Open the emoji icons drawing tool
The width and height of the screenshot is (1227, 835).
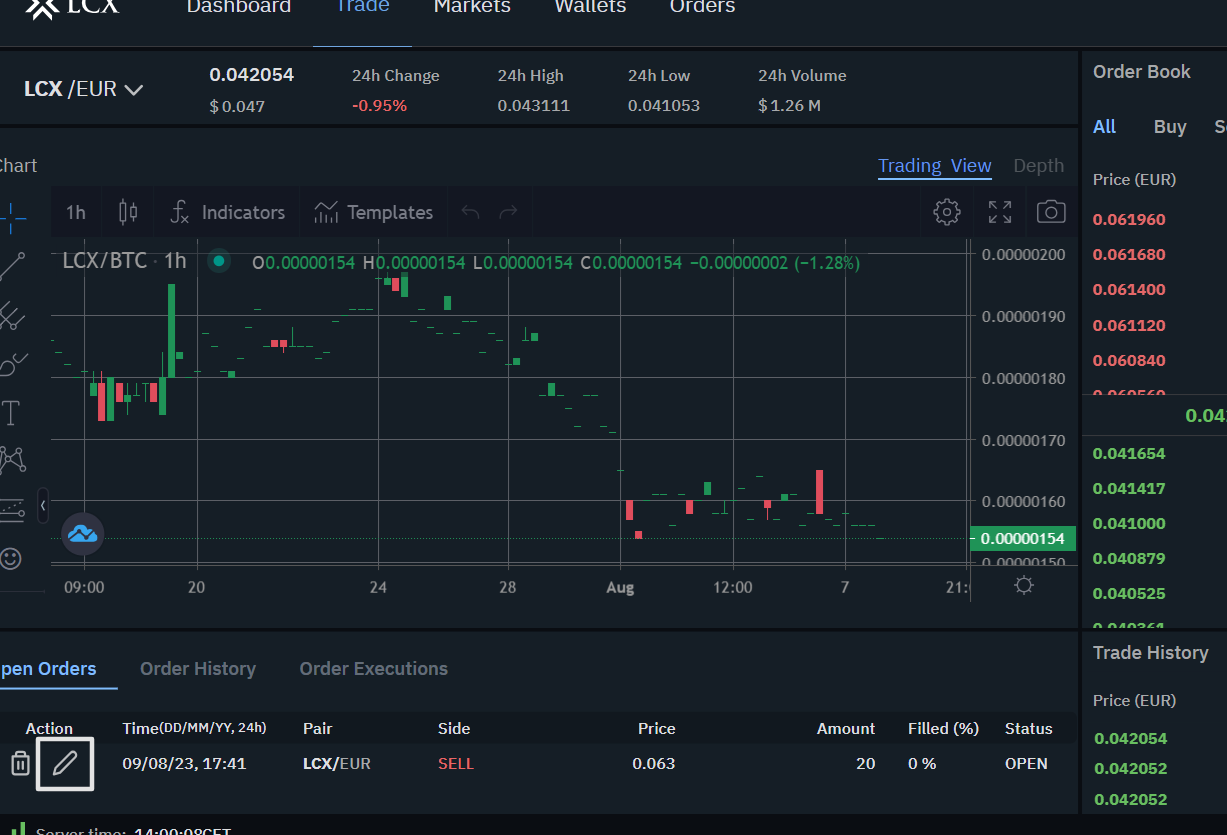(x=11, y=558)
